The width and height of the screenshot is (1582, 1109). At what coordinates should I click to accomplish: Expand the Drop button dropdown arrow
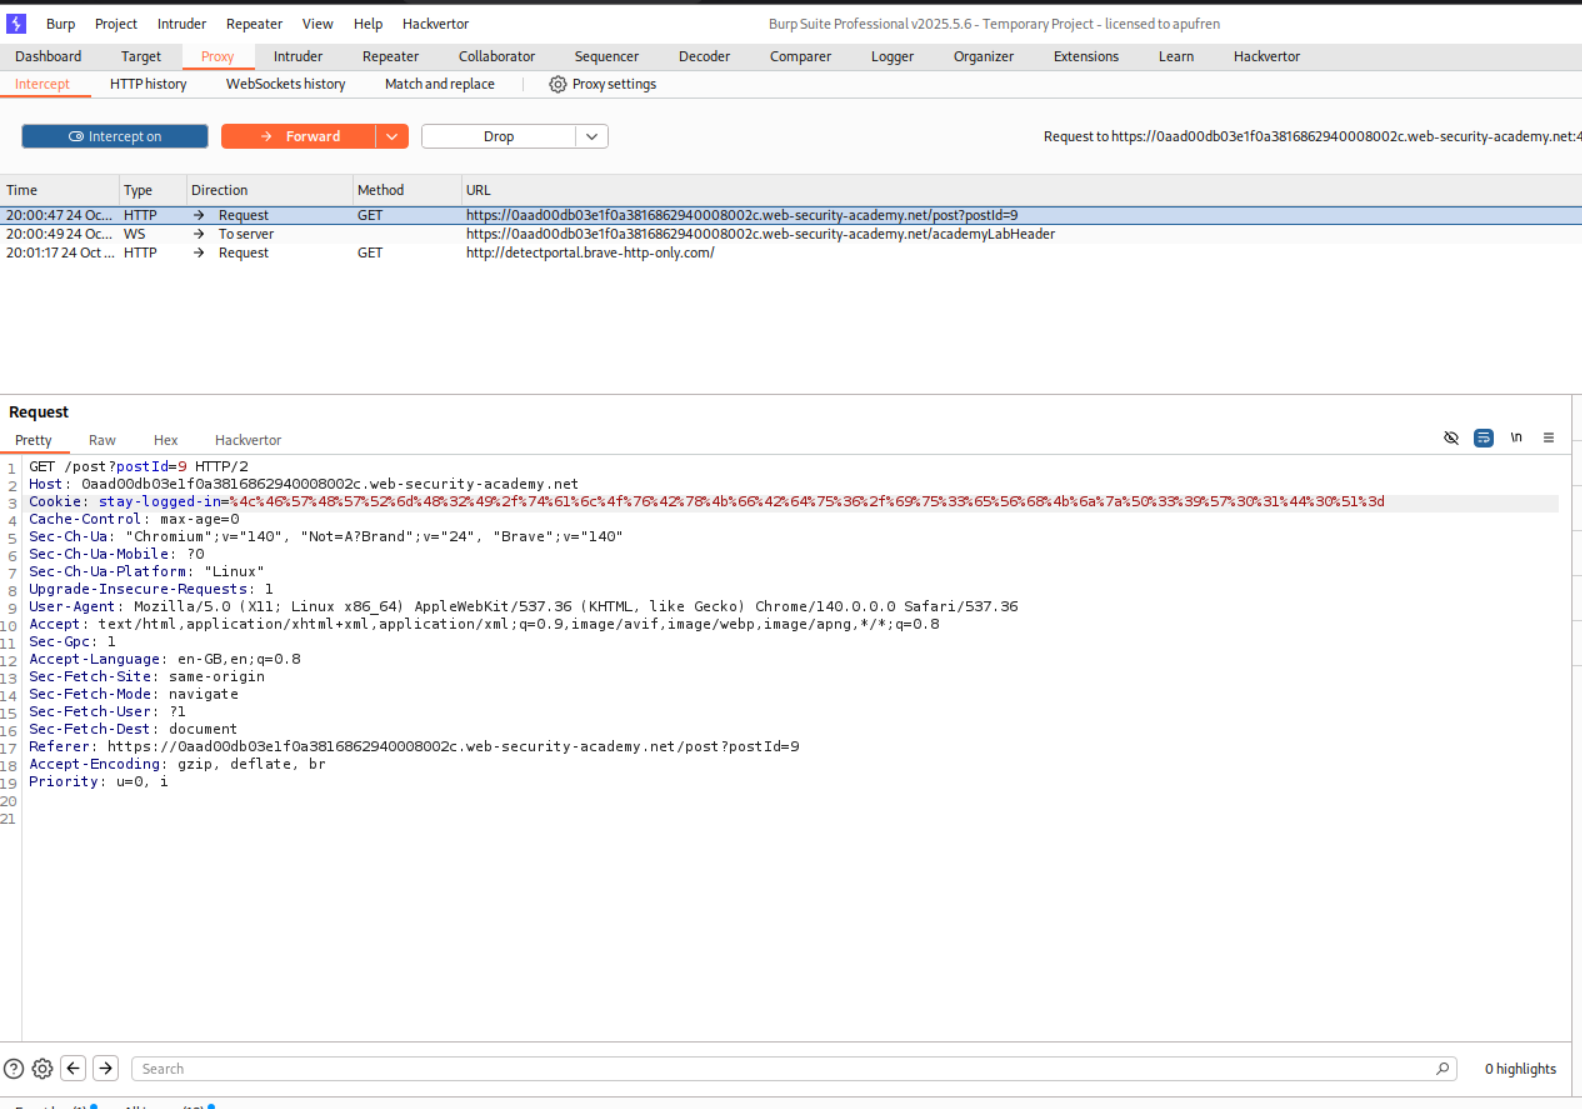[x=592, y=136]
